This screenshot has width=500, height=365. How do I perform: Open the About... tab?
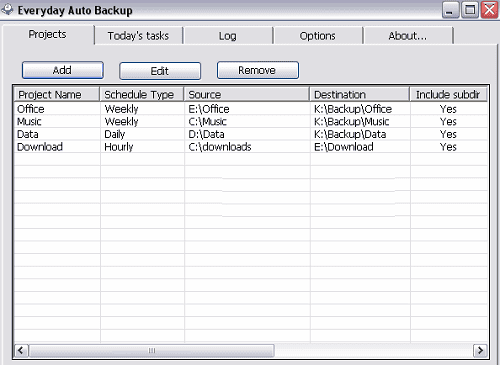[408, 36]
